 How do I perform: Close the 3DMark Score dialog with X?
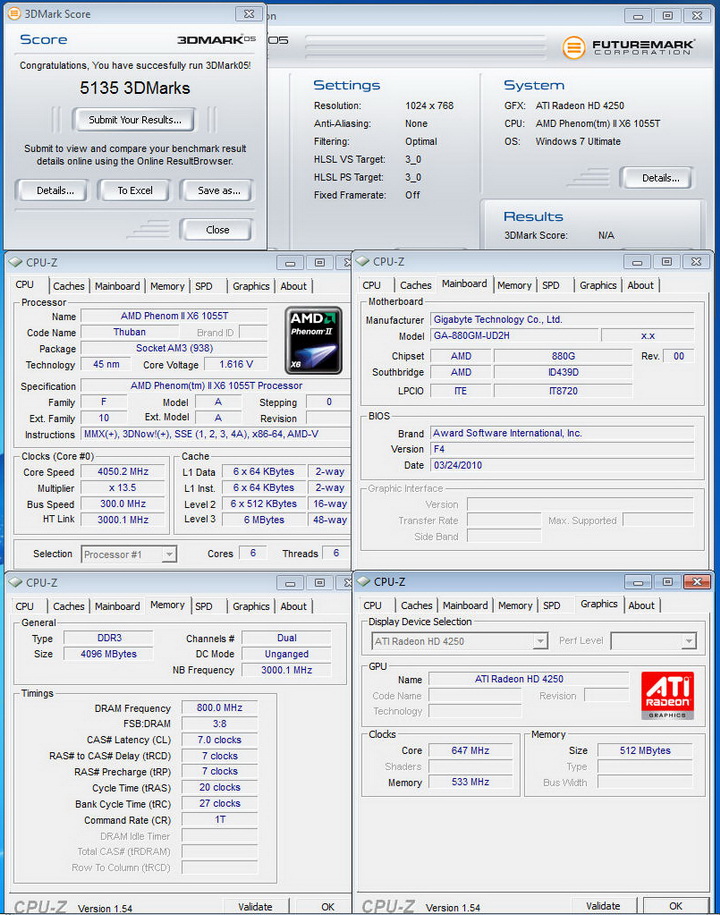point(249,14)
